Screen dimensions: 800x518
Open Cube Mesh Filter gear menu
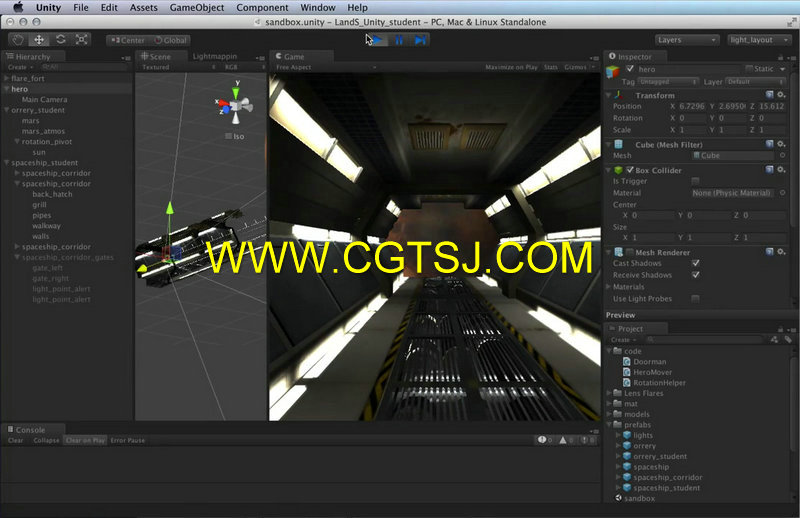pos(781,144)
